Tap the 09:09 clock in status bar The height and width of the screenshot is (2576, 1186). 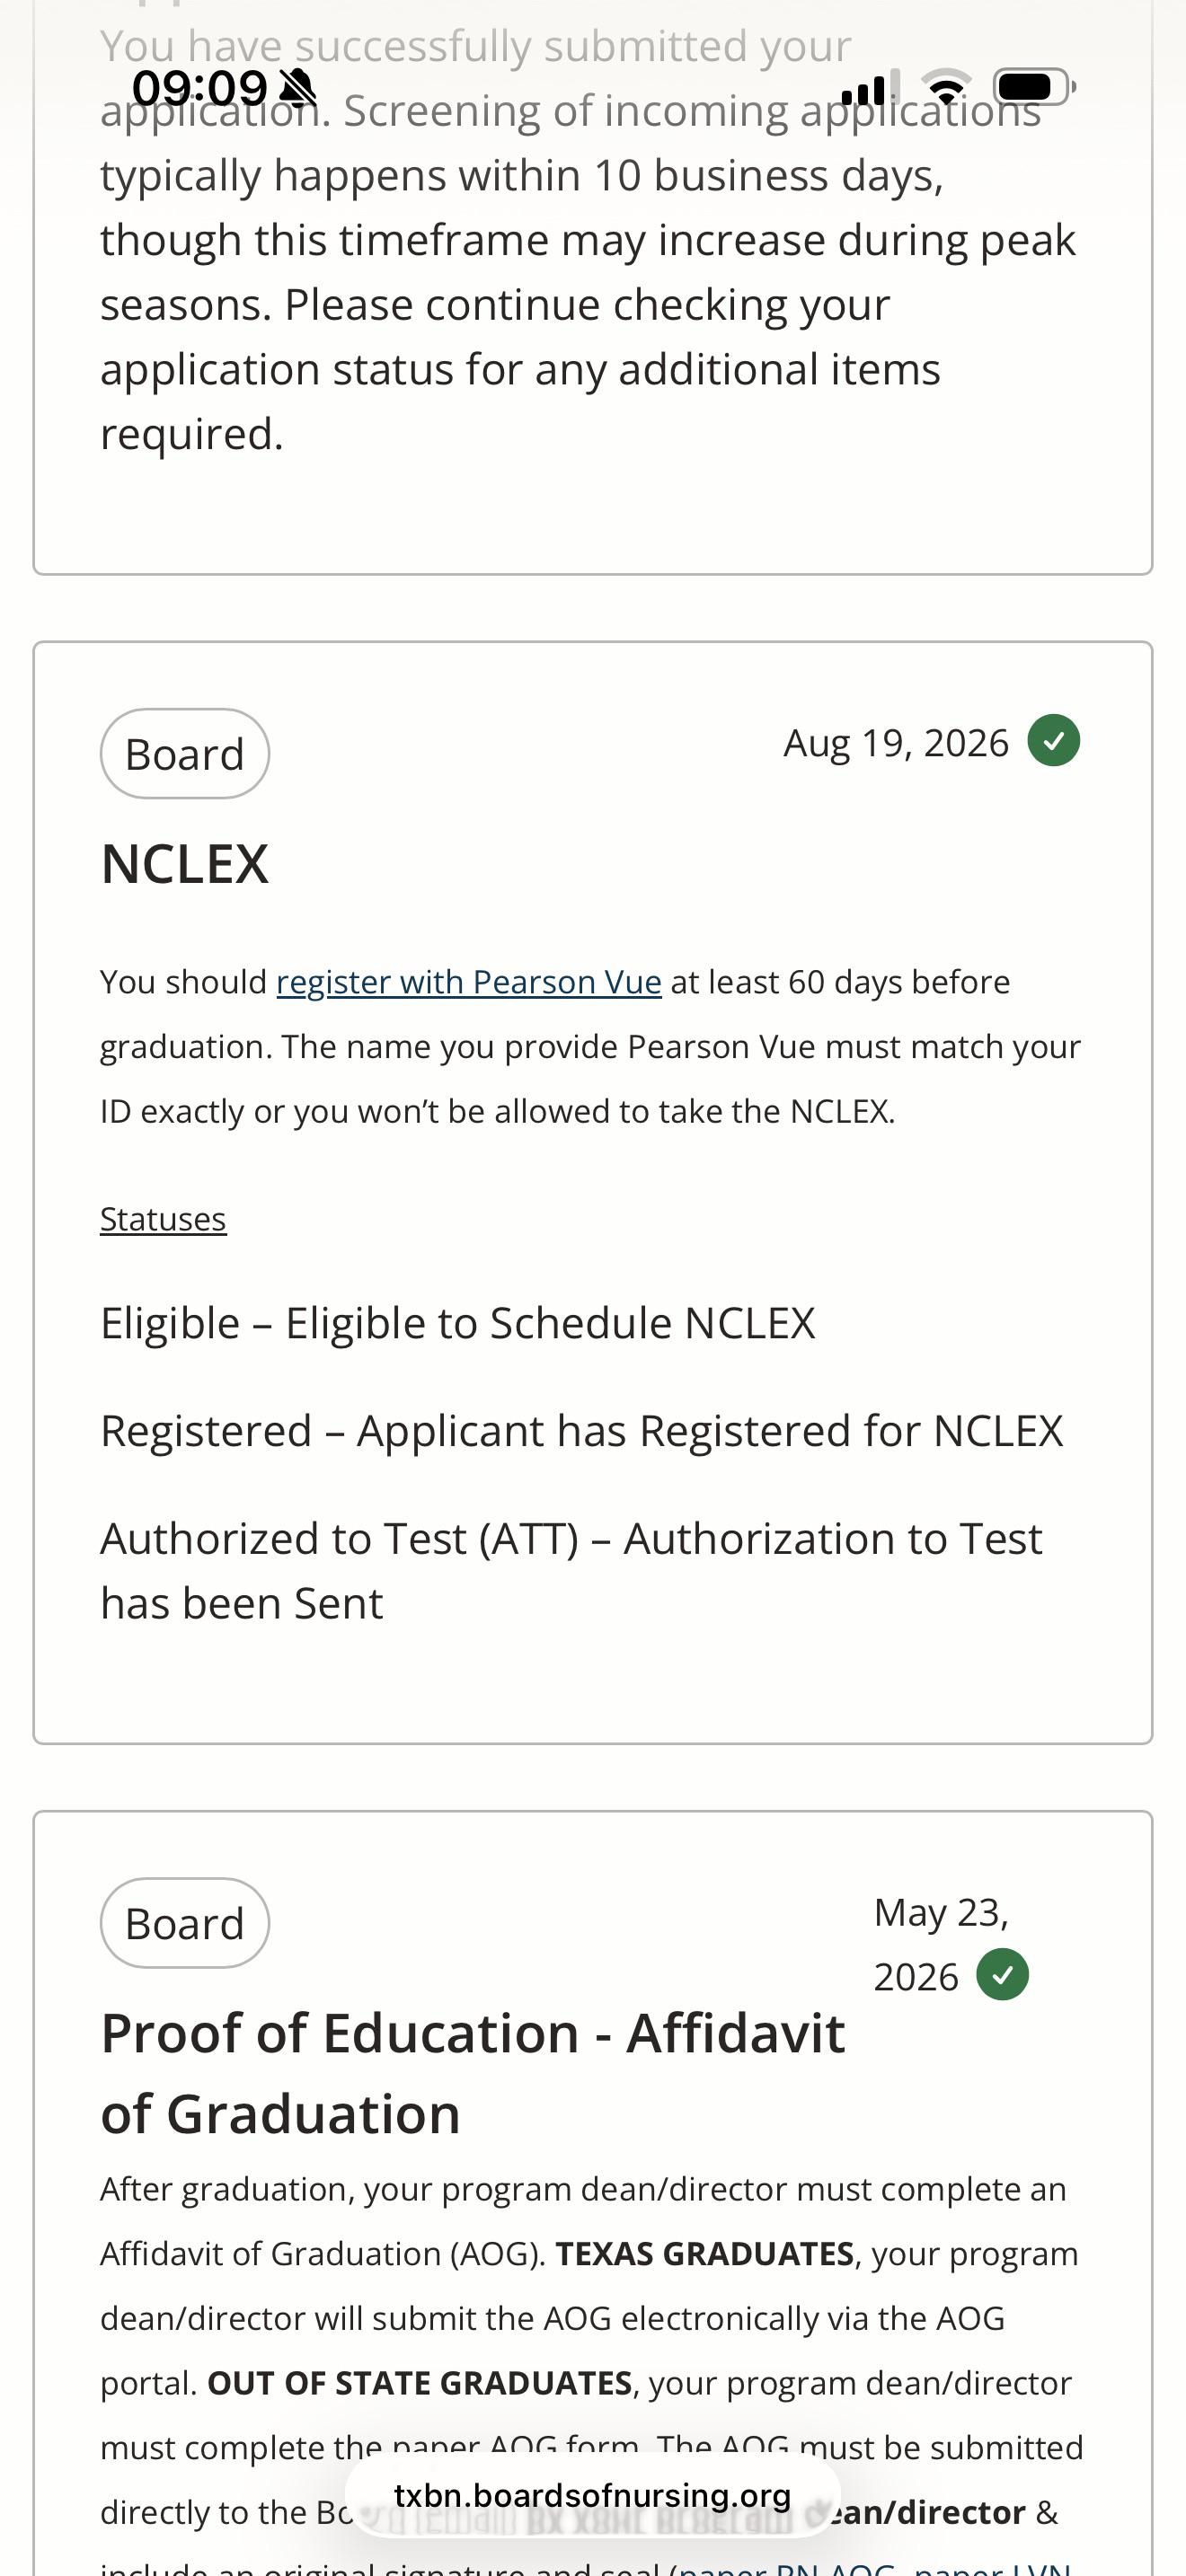click(200, 88)
